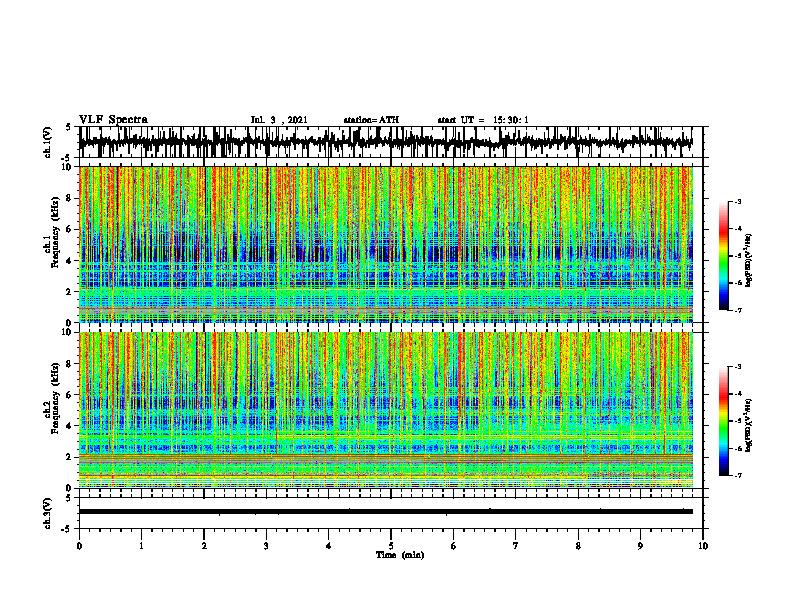Select the "start UT = 15:30:1" text
The width and height of the screenshot is (792, 612).
(483, 120)
